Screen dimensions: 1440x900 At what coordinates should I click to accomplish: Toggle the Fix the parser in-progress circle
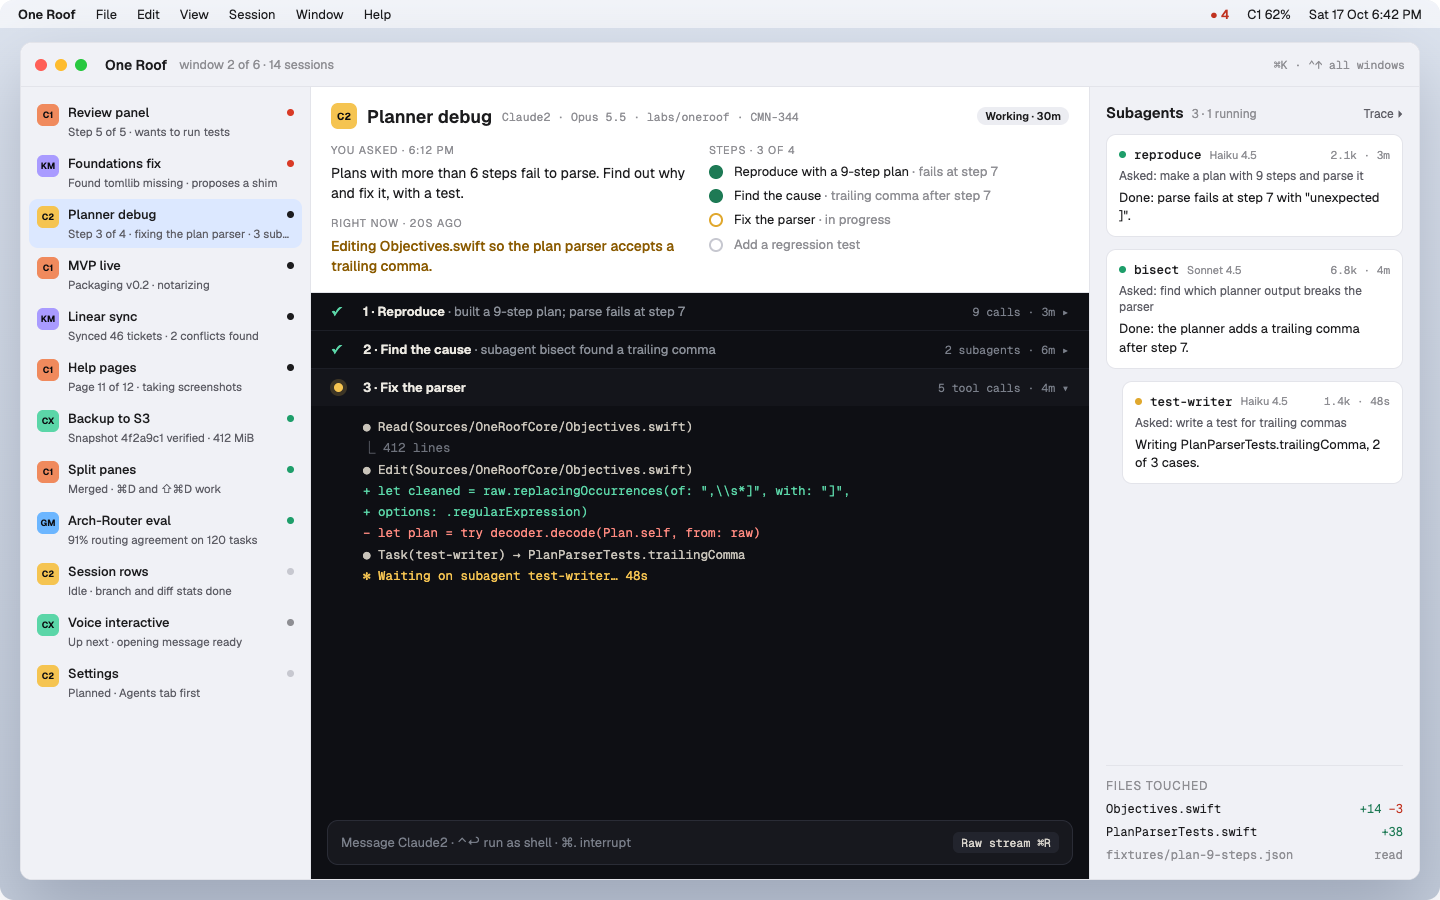click(x=716, y=220)
